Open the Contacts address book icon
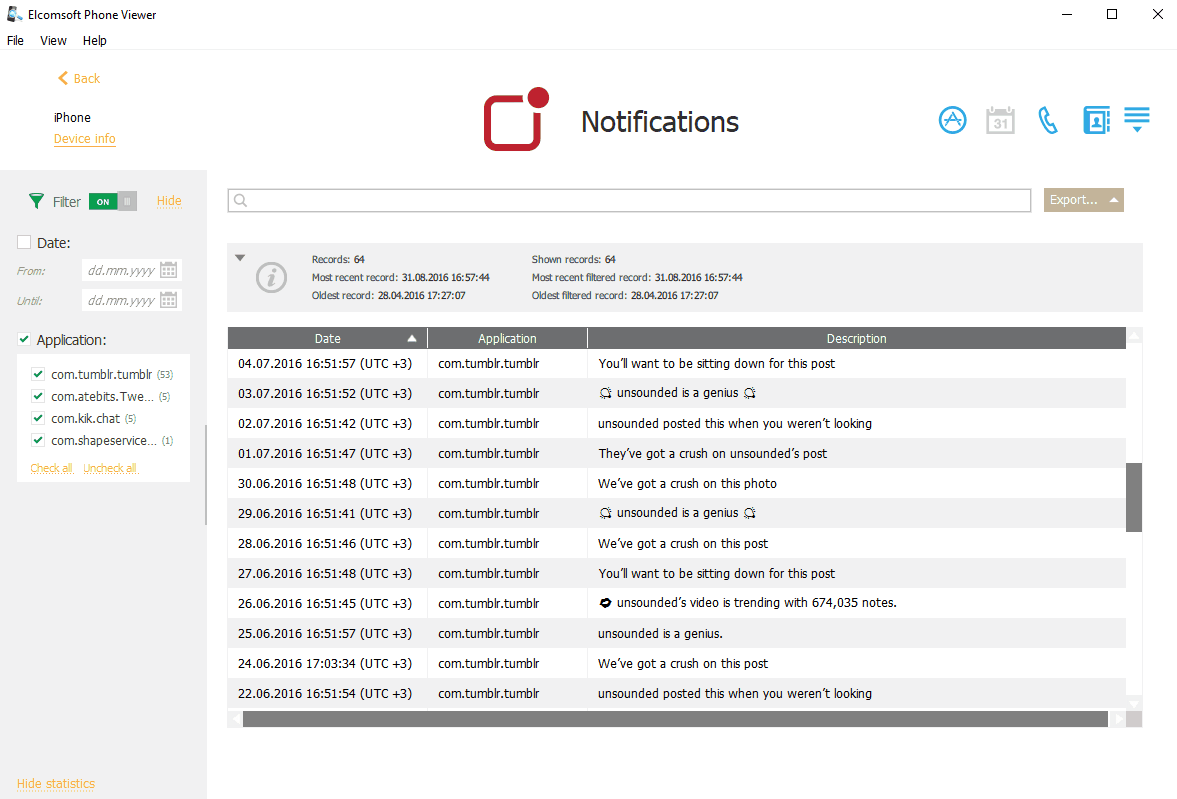The height and width of the screenshot is (799, 1177). click(x=1096, y=121)
